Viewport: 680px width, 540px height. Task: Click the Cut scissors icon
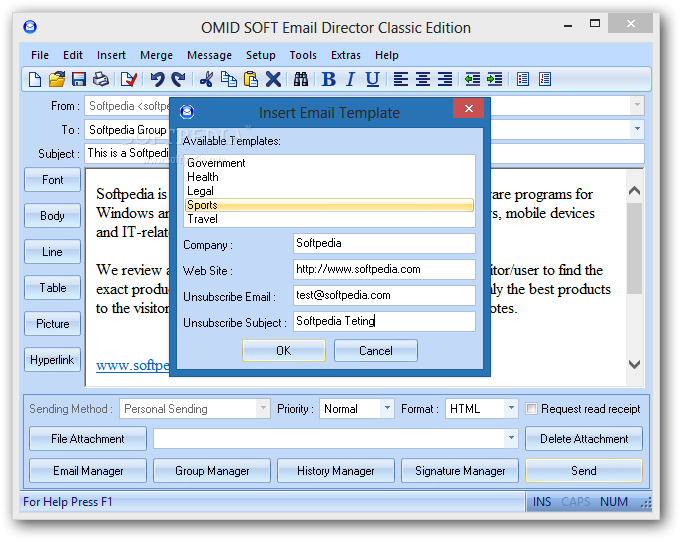coord(206,79)
